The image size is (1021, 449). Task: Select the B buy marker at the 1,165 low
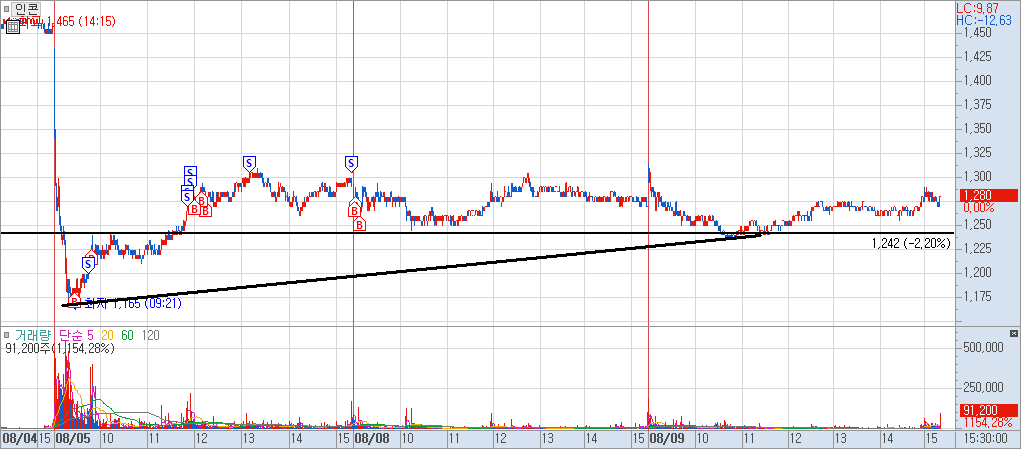[74, 301]
